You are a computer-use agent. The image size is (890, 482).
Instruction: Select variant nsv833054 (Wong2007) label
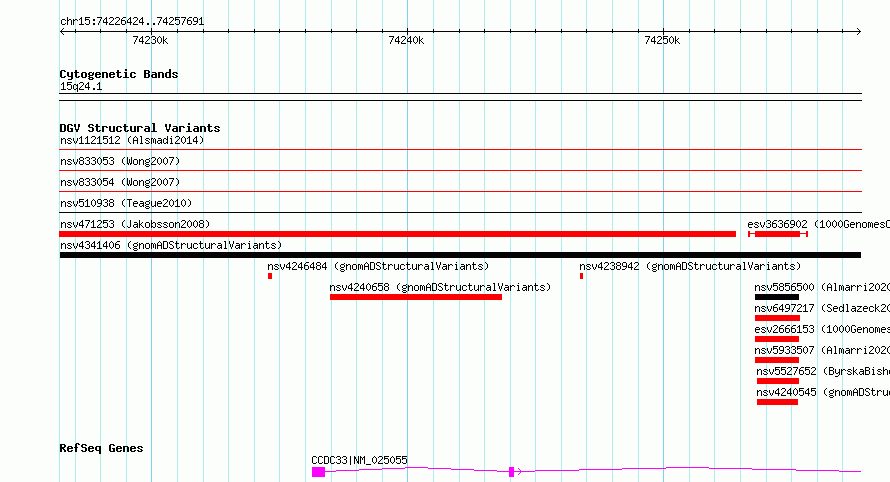pos(120,182)
